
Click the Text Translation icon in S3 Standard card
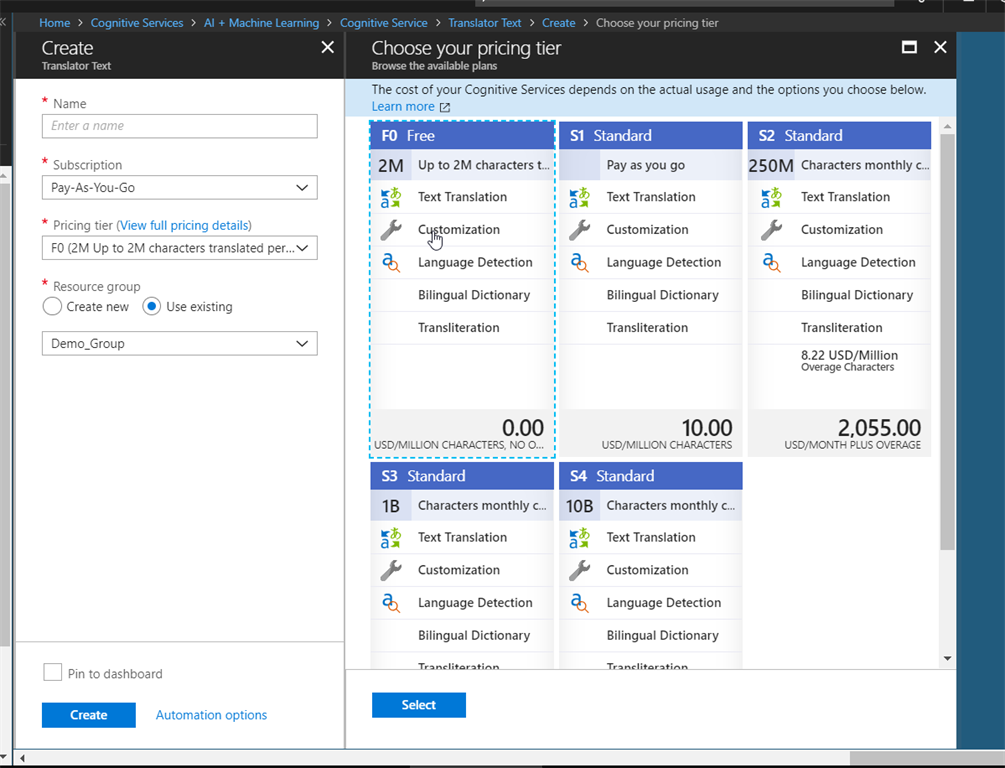pos(390,538)
